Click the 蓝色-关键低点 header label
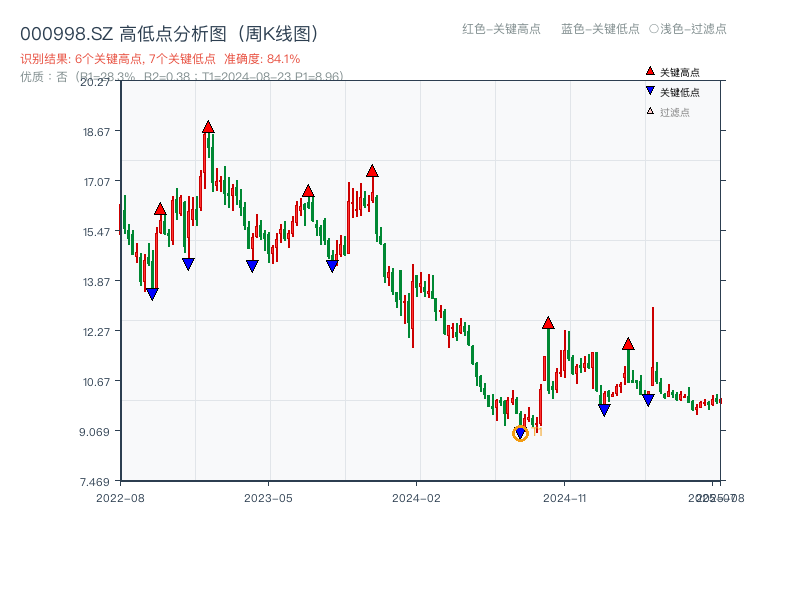 coord(600,29)
